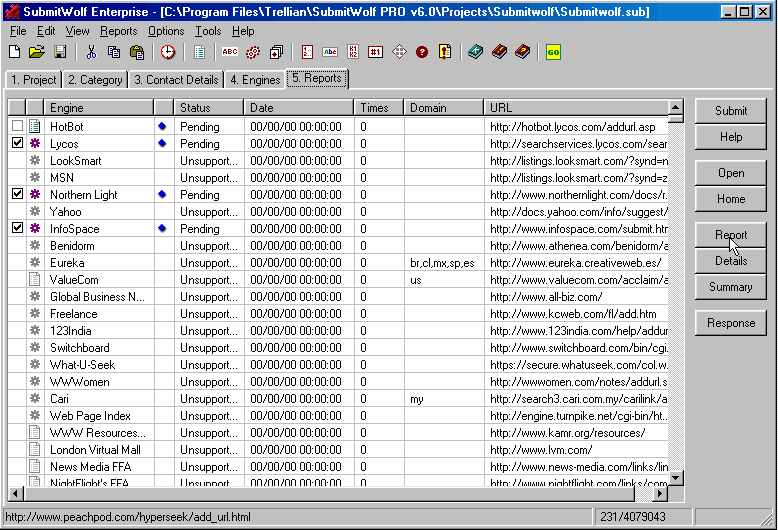The image size is (778, 530).
Task: Select the 5. Reports tab
Action: [x=317, y=78]
